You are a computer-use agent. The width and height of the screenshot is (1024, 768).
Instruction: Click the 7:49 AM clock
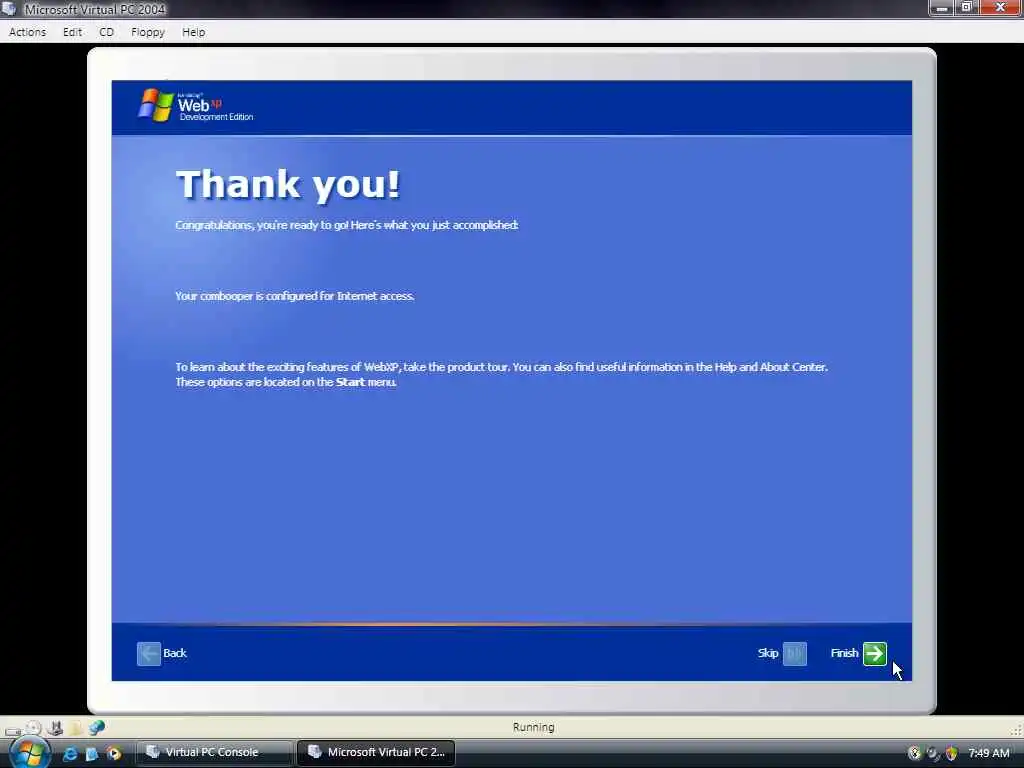[x=989, y=753]
